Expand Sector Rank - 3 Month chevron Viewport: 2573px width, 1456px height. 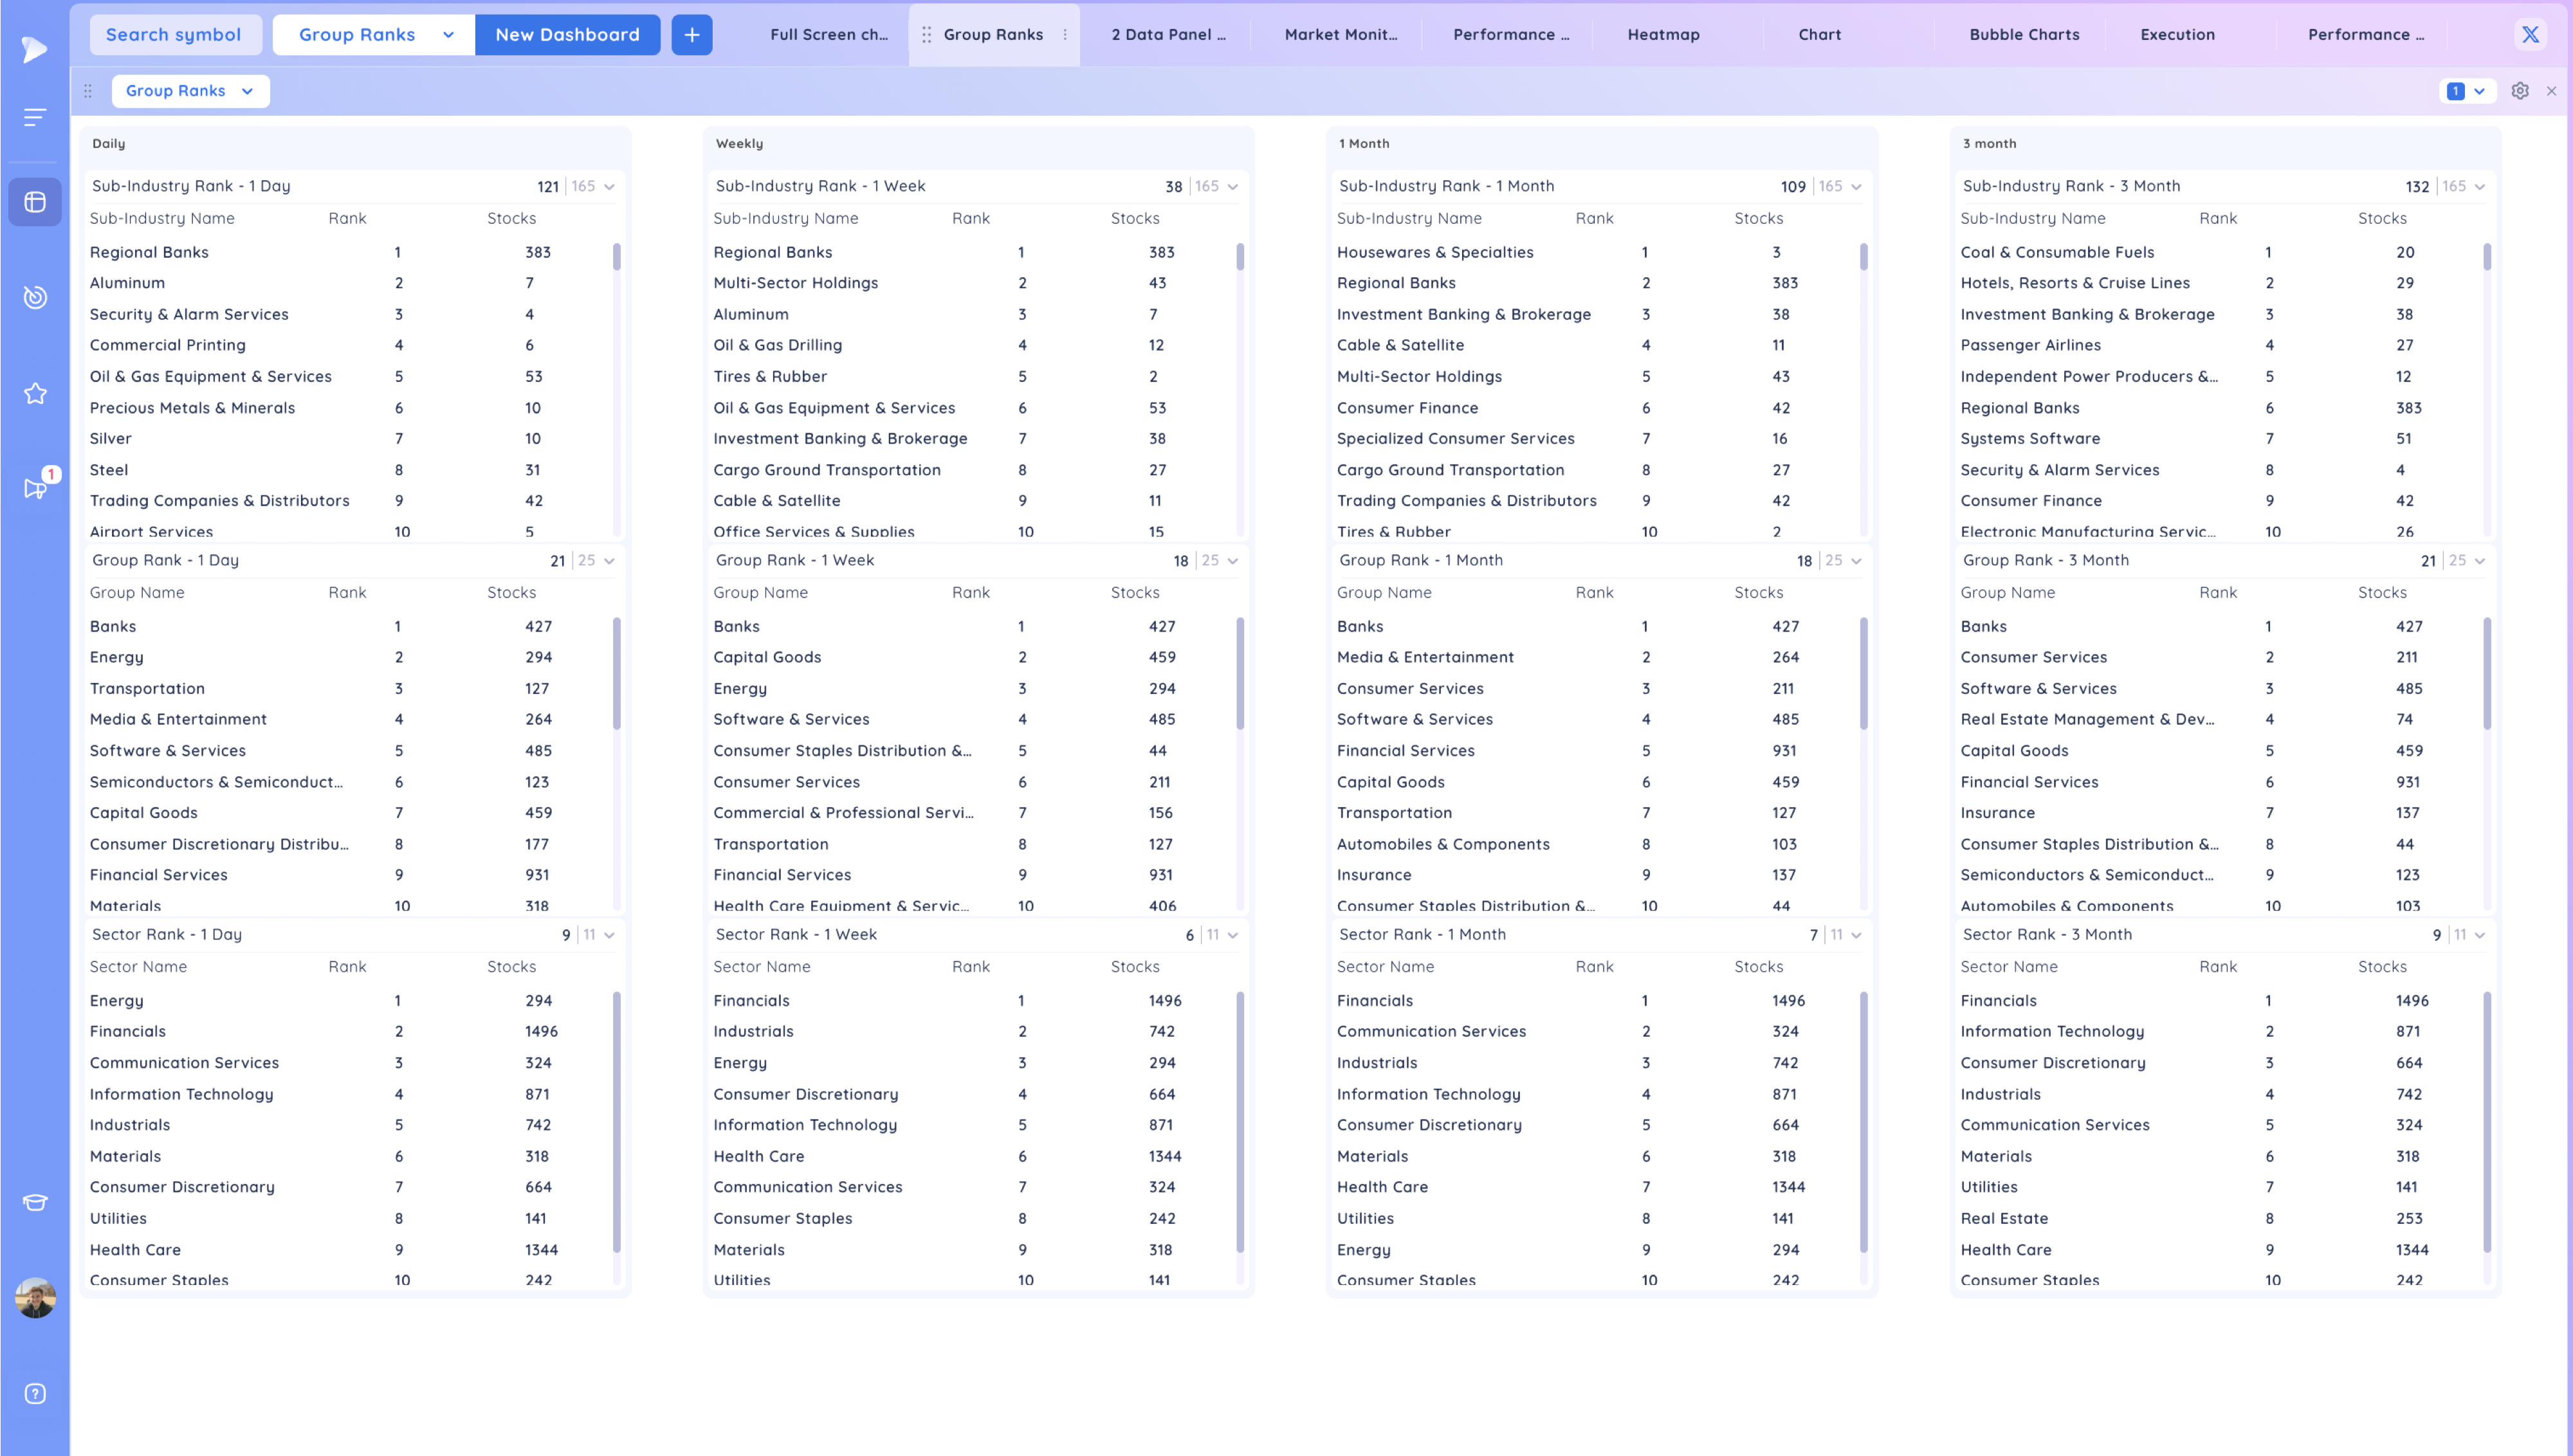click(x=2479, y=934)
